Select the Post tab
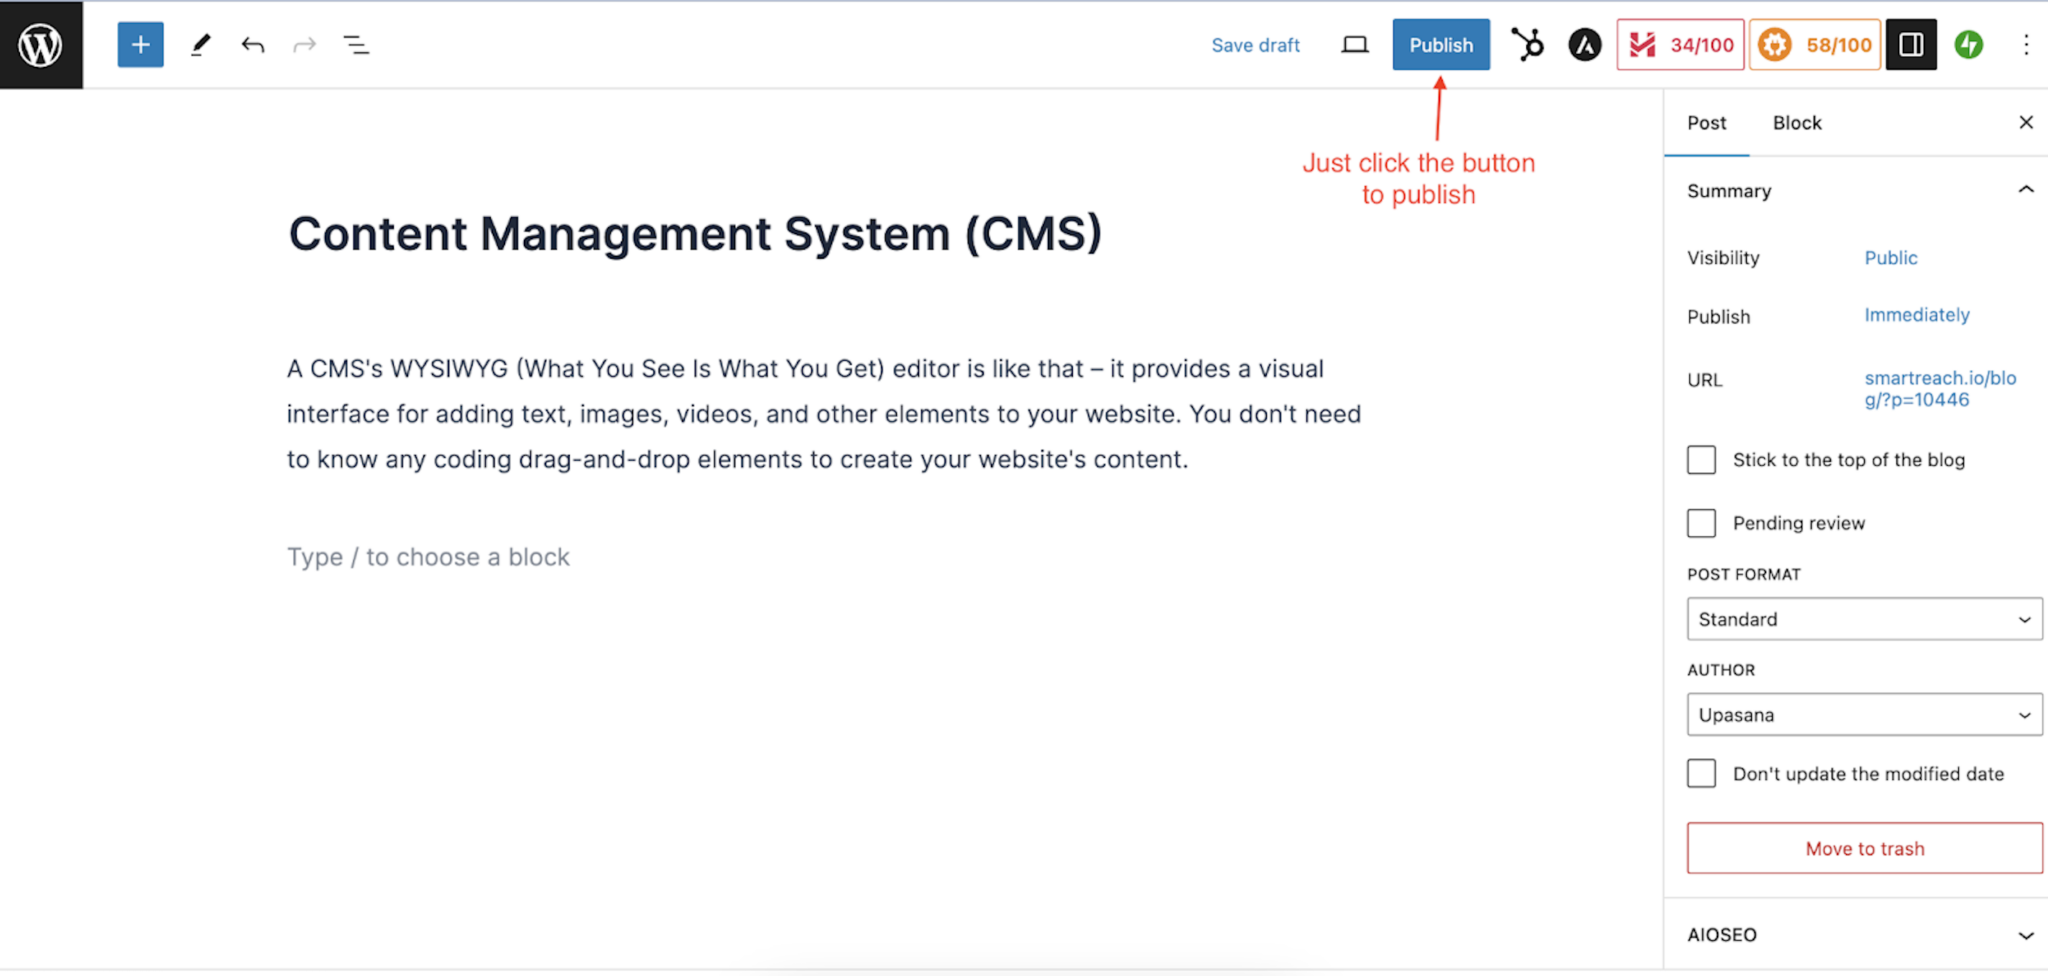Screen dimensions: 2048x976 click(x=1706, y=122)
